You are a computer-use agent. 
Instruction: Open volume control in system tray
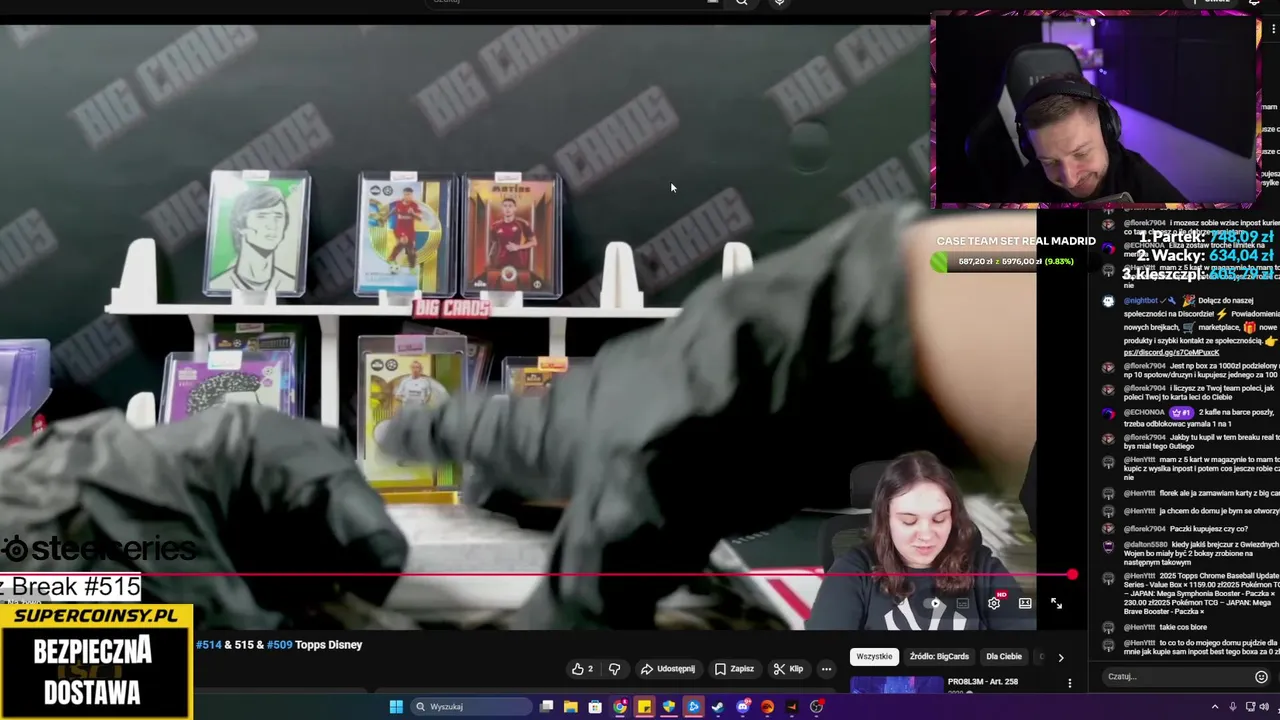pyautogui.click(x=1263, y=707)
